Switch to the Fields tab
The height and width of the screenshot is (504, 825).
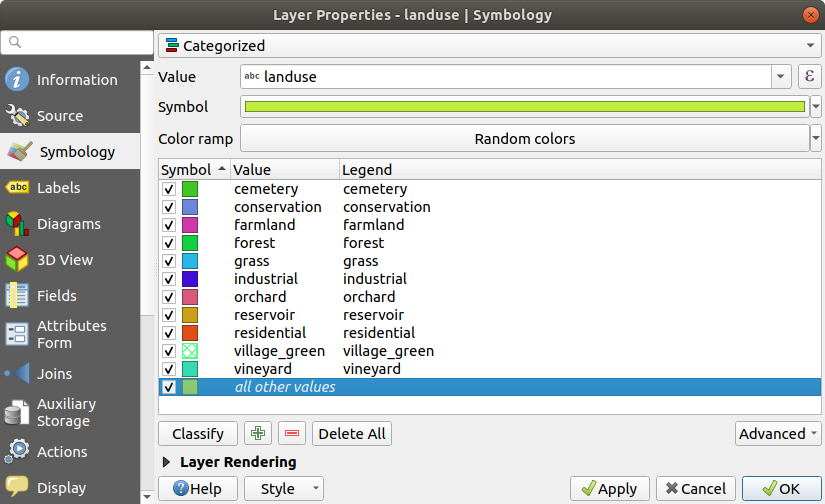[x=57, y=296]
